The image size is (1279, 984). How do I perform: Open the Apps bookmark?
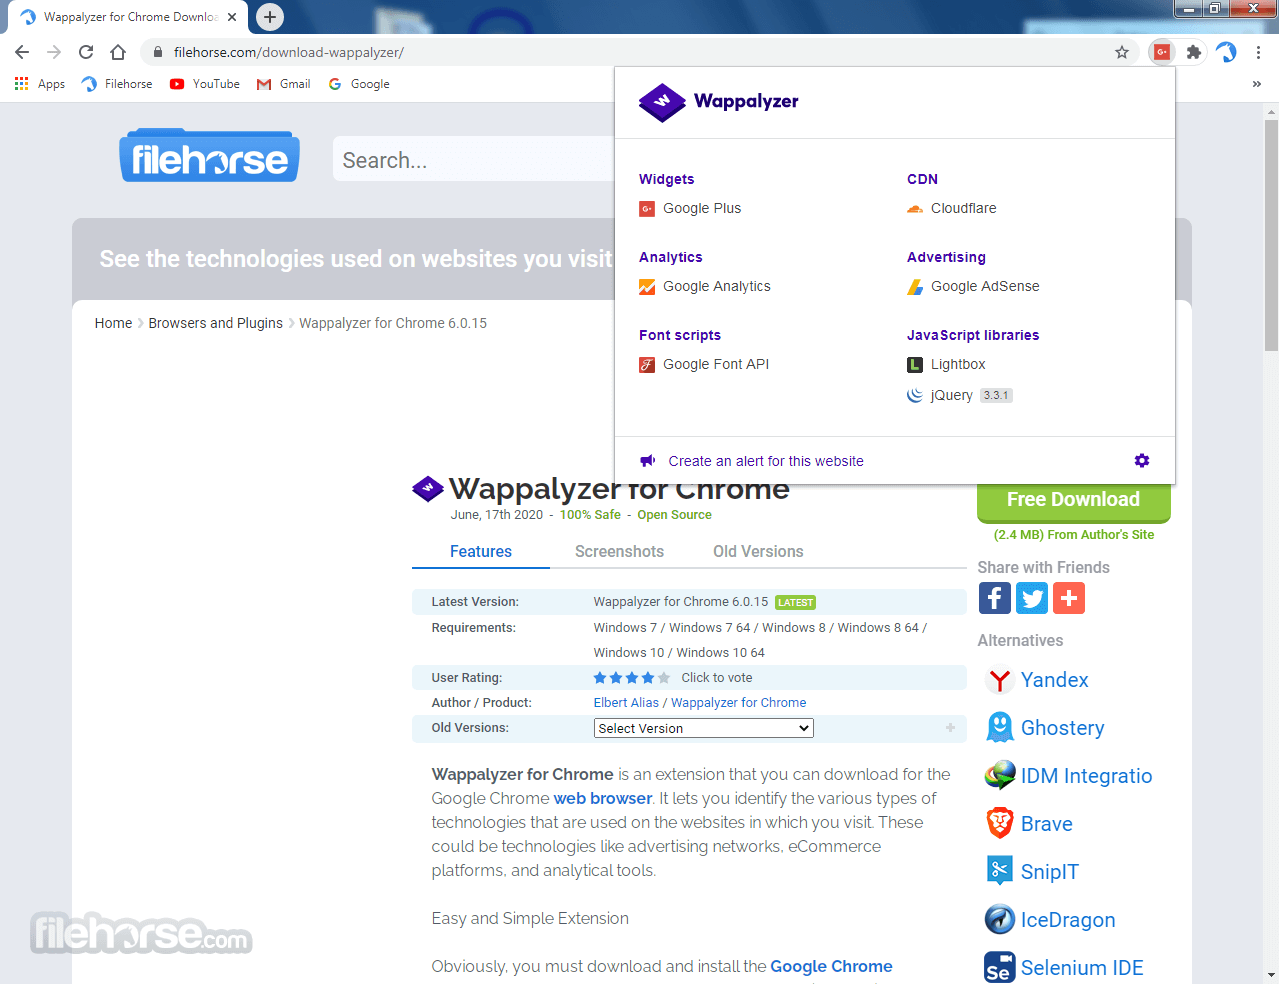[40, 84]
